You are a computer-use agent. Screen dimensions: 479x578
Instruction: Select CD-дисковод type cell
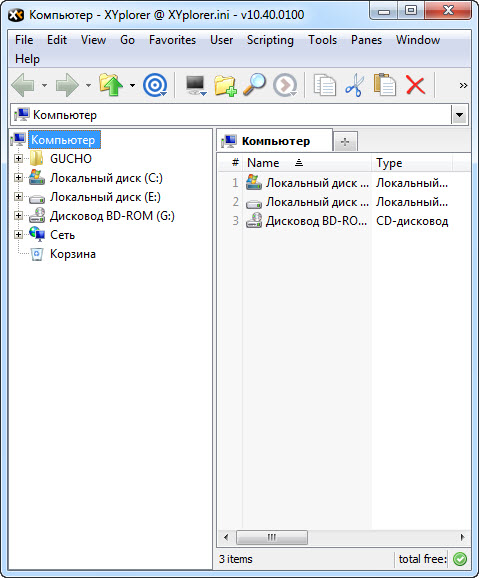pos(412,221)
